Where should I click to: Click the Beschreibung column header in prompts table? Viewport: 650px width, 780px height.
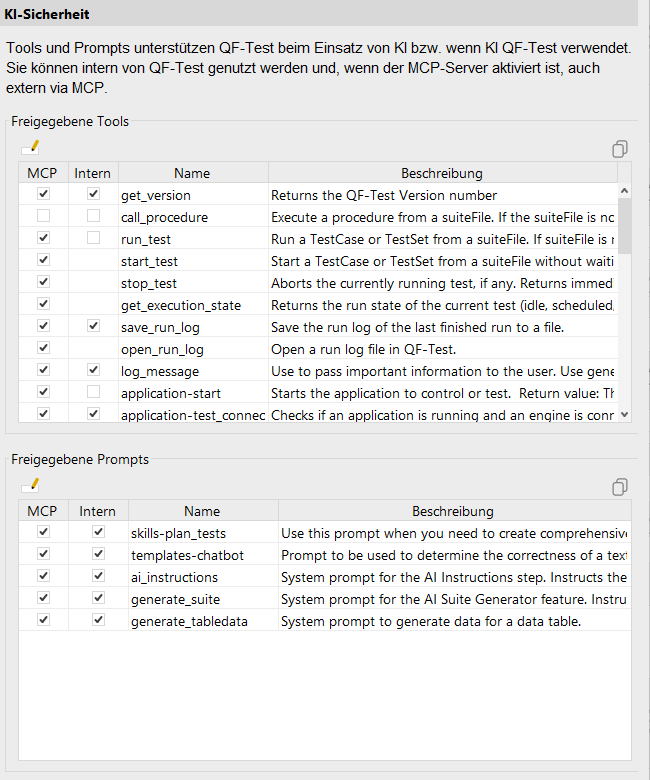pyautogui.click(x=454, y=511)
